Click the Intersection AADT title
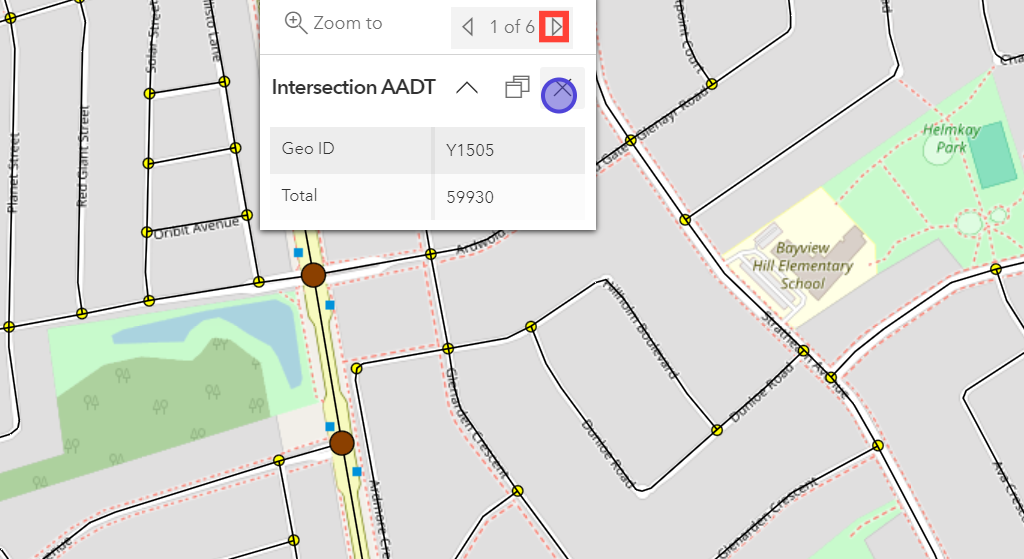This screenshot has height=559, width=1024. pos(353,87)
